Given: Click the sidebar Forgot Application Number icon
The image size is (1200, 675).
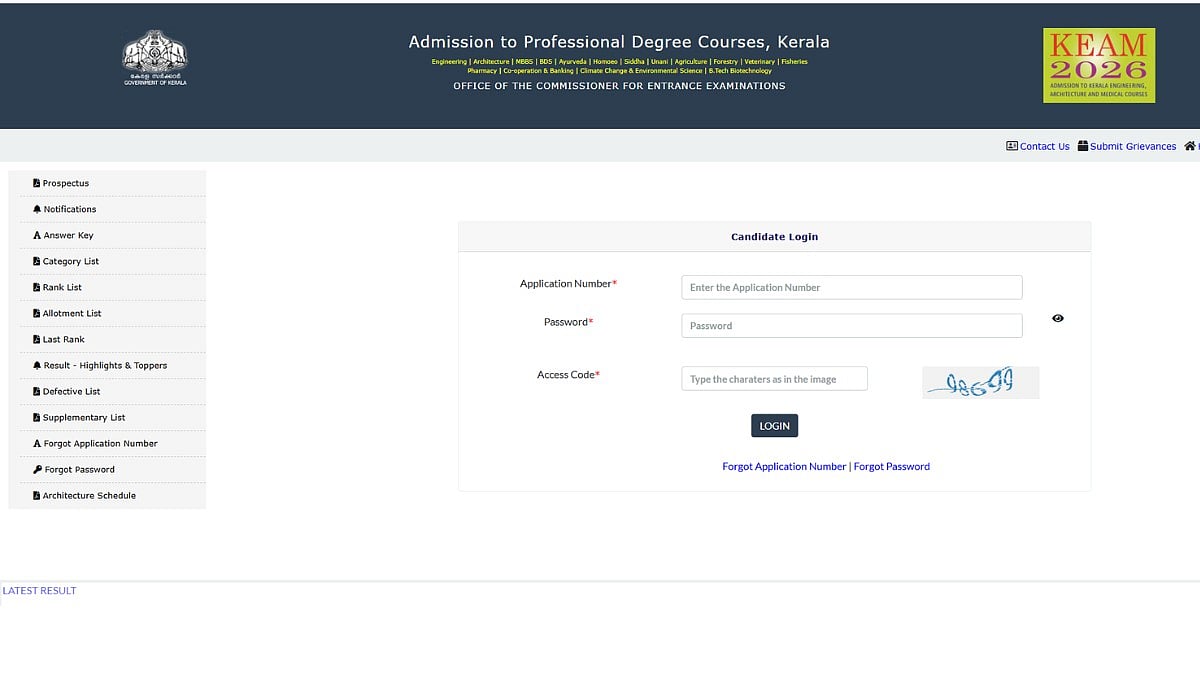Looking at the screenshot, I should point(37,443).
